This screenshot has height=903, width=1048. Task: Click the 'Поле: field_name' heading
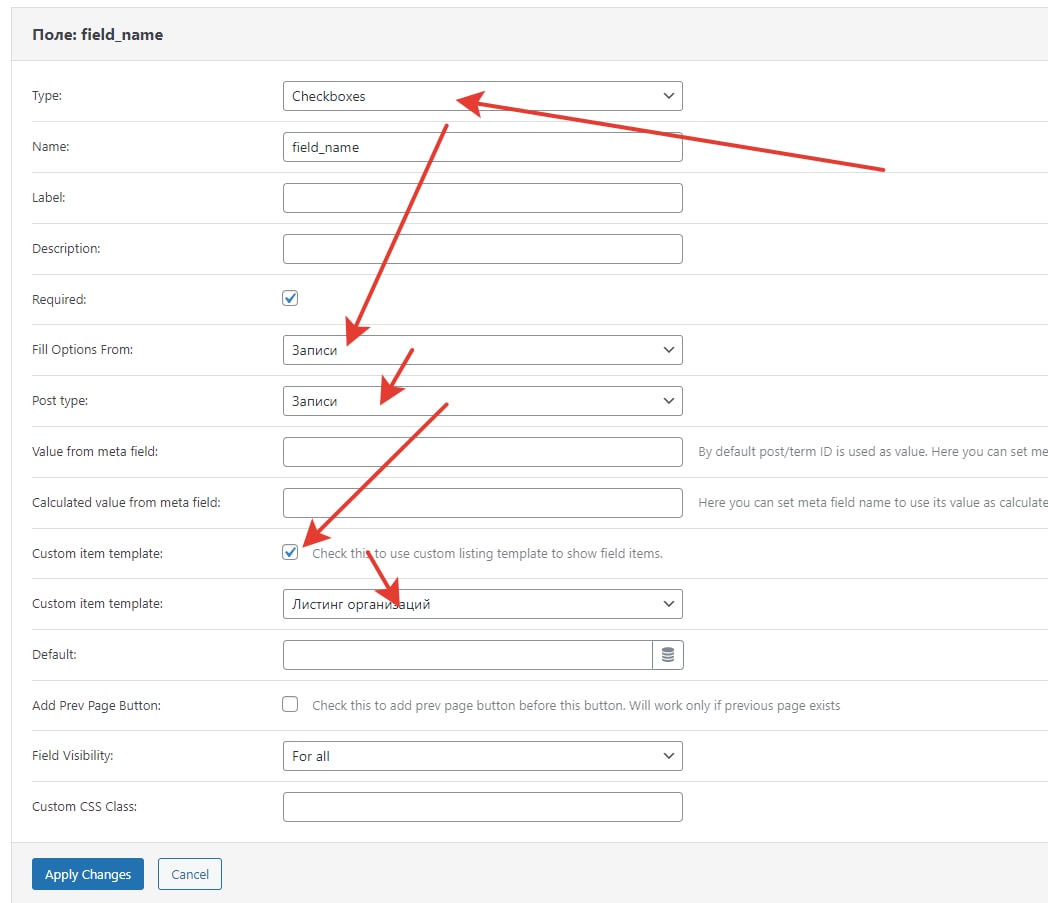coord(98,35)
